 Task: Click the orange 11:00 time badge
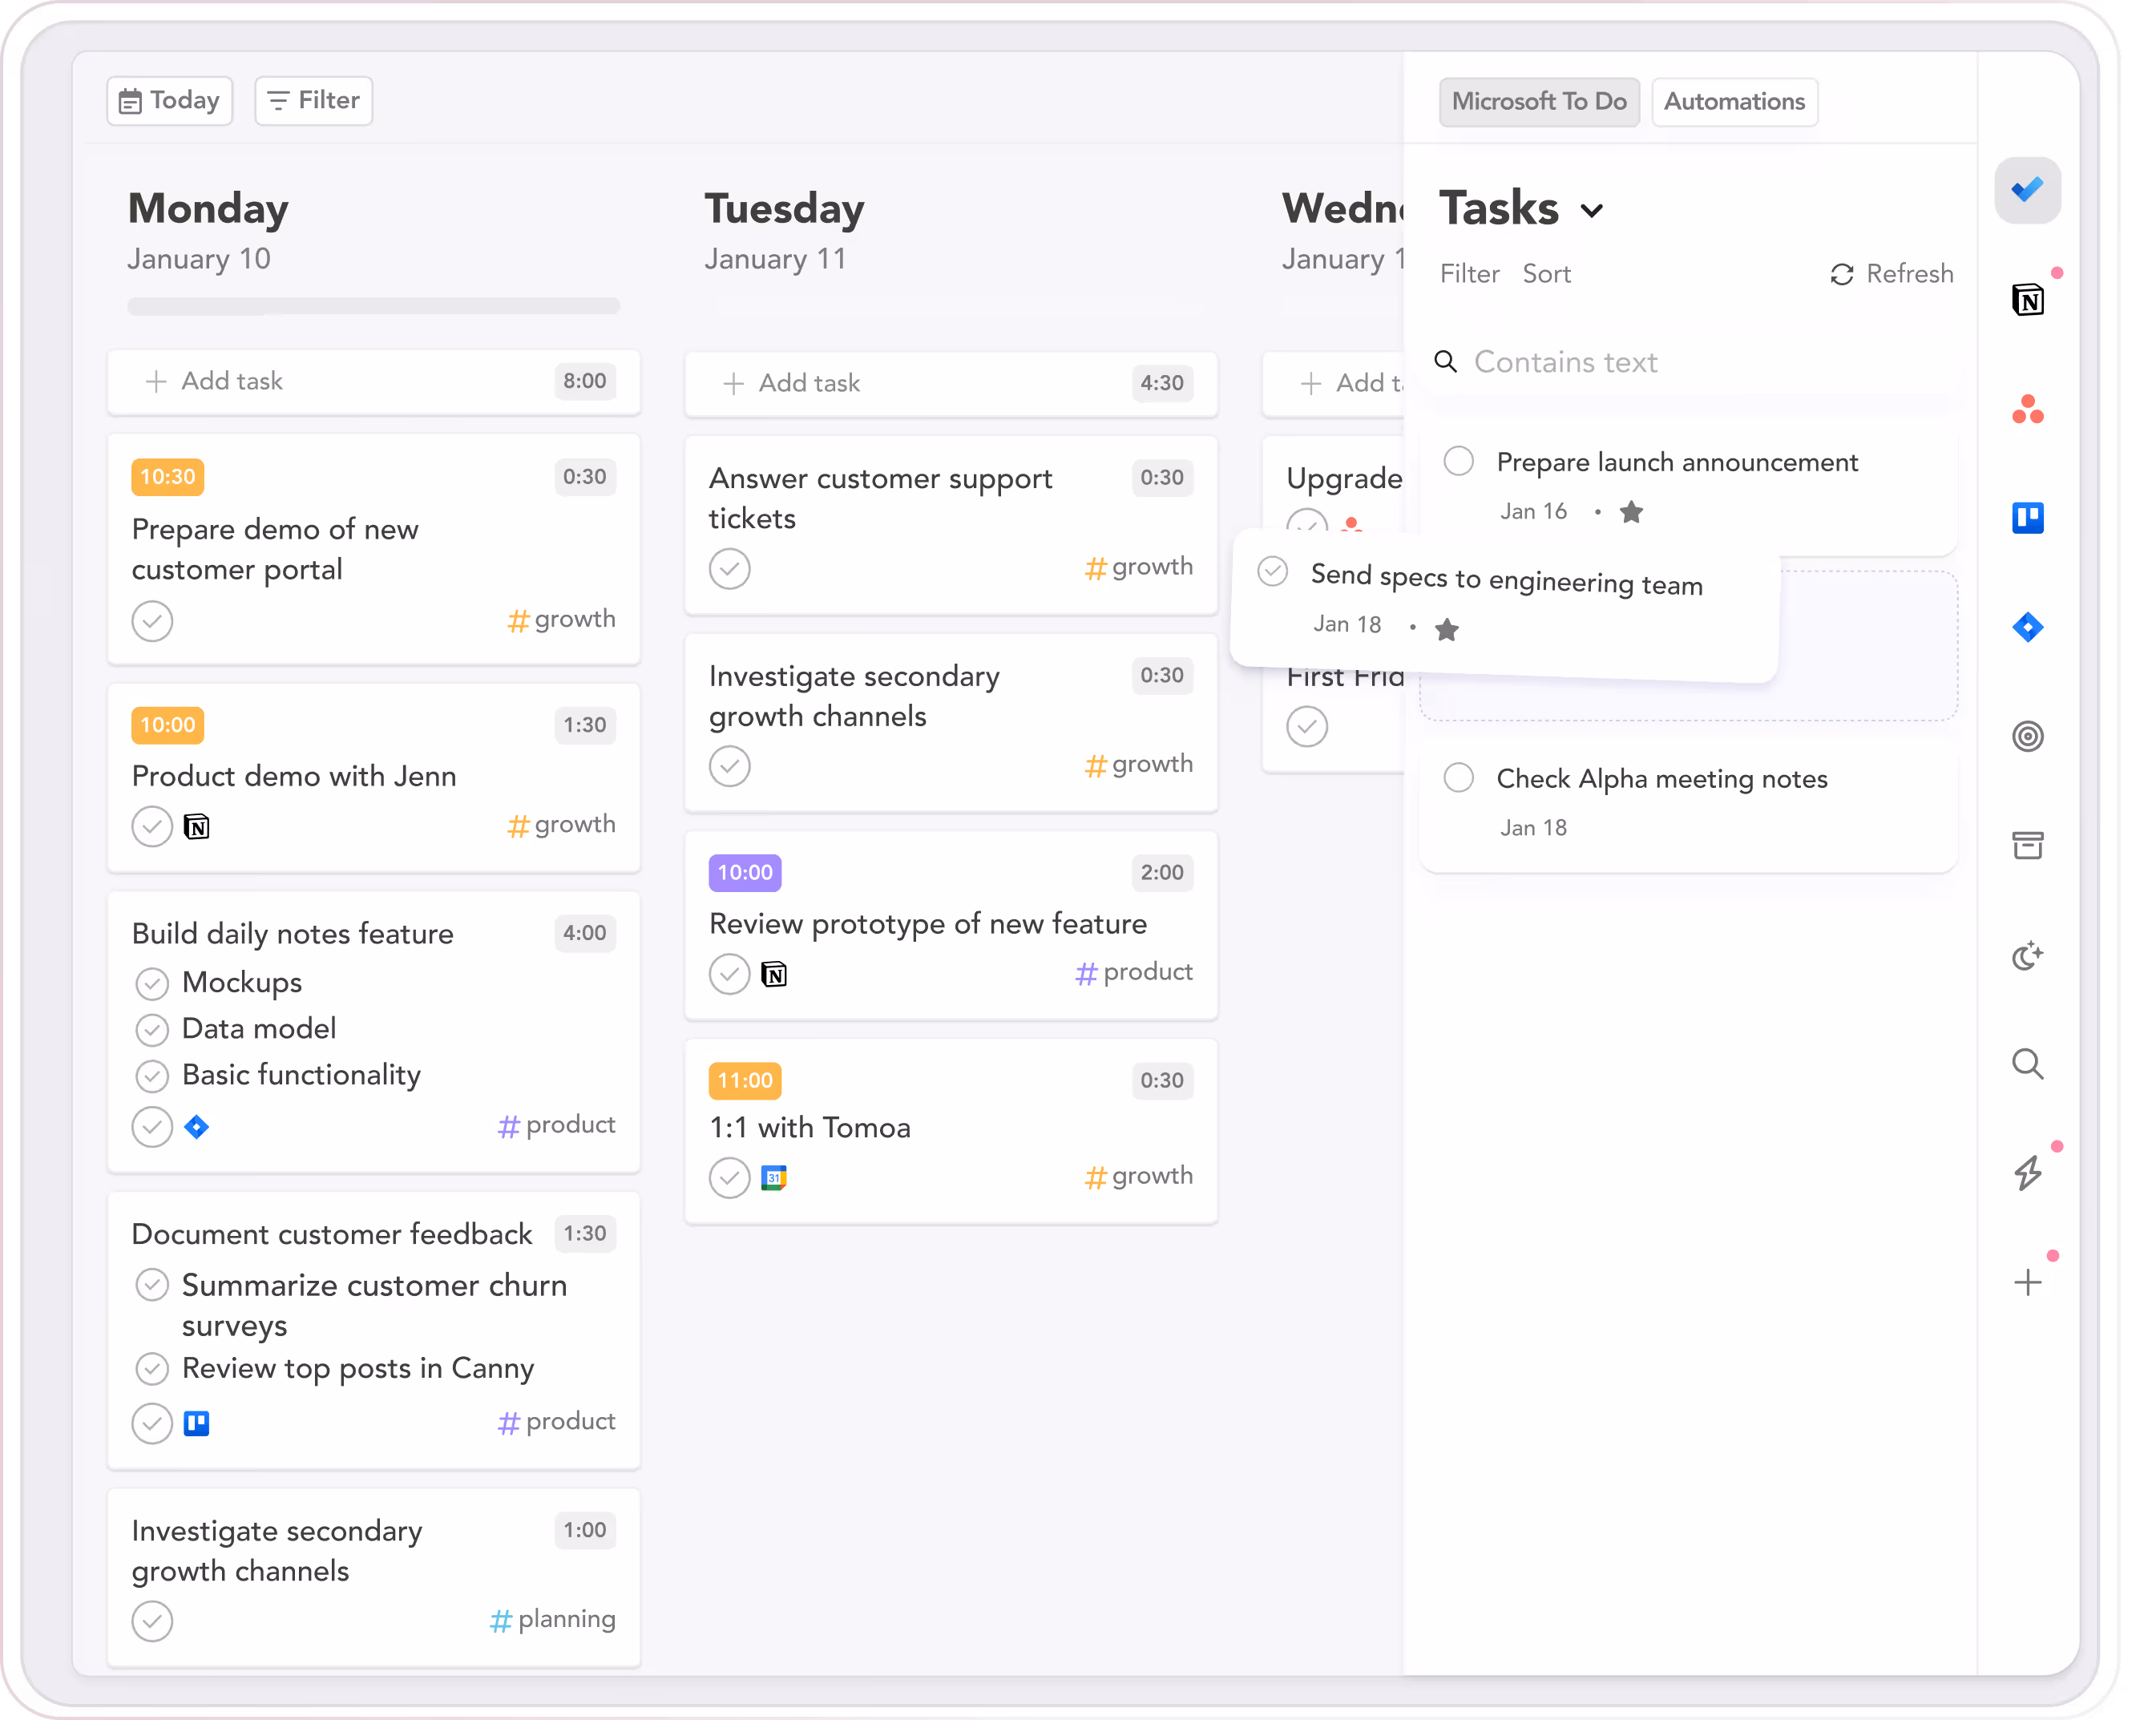pyautogui.click(x=744, y=1080)
